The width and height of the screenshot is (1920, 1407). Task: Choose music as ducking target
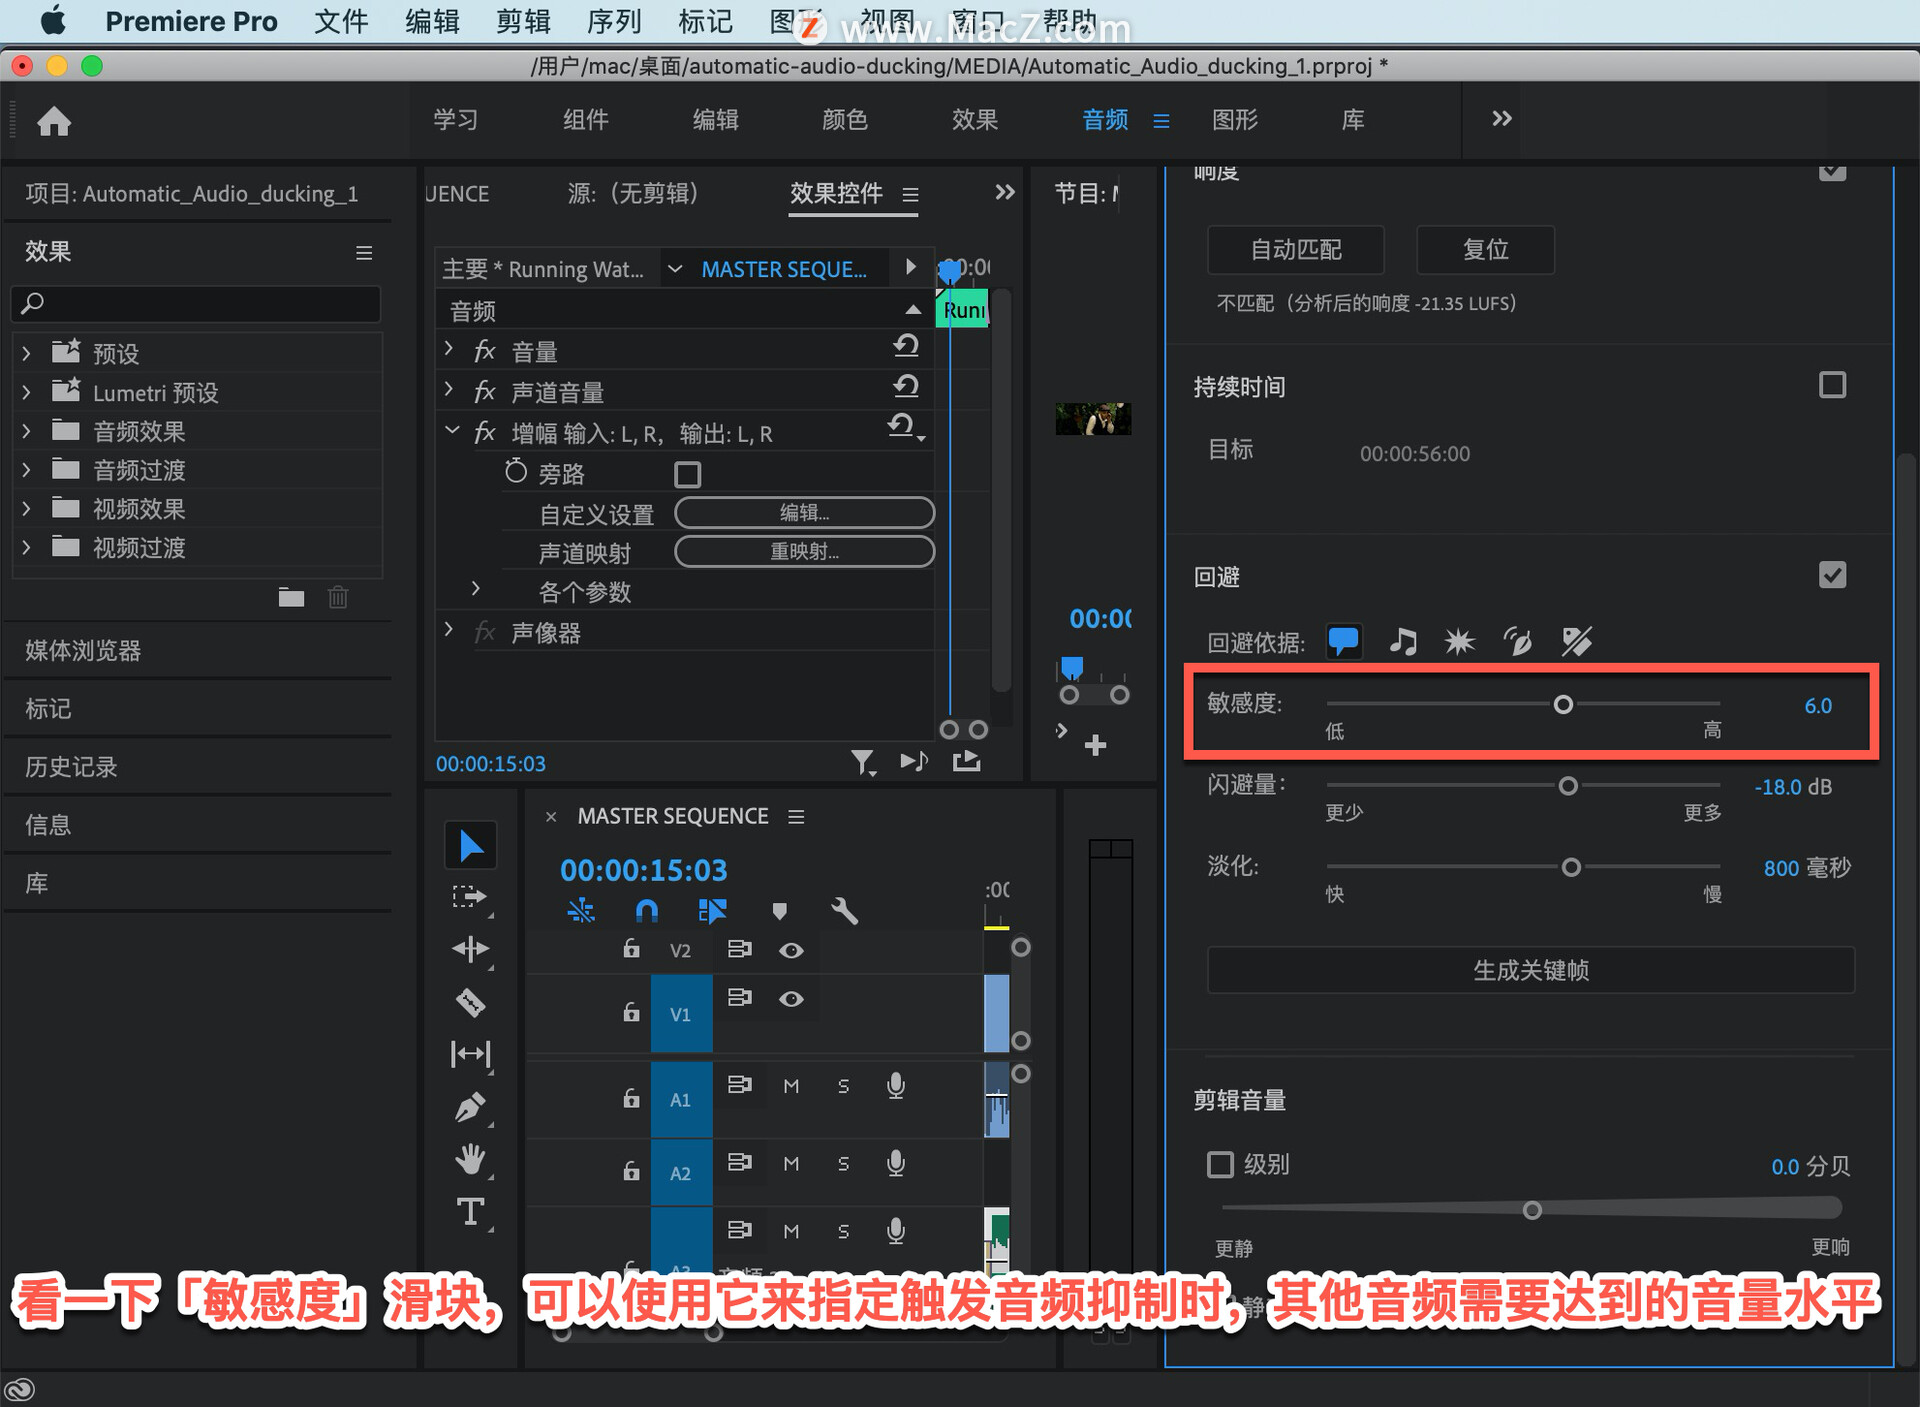pyautogui.click(x=1403, y=641)
